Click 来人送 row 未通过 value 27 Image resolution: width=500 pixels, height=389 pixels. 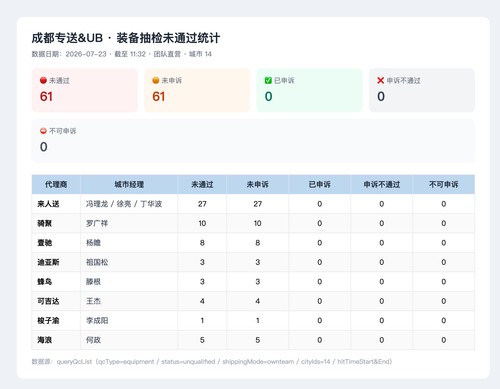click(202, 204)
